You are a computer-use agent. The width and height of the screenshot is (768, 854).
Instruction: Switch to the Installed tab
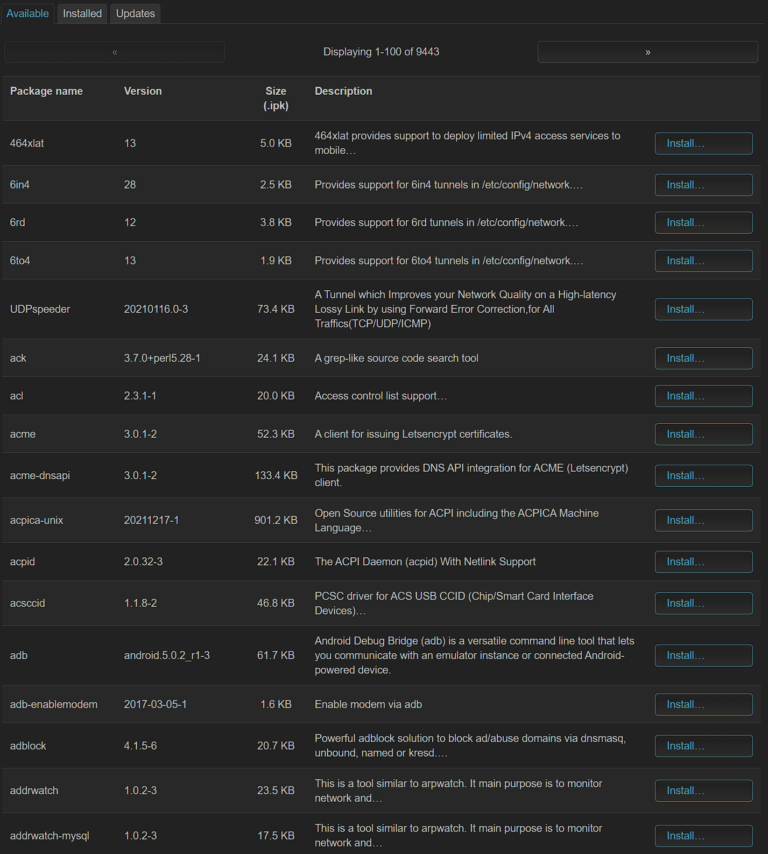[82, 13]
